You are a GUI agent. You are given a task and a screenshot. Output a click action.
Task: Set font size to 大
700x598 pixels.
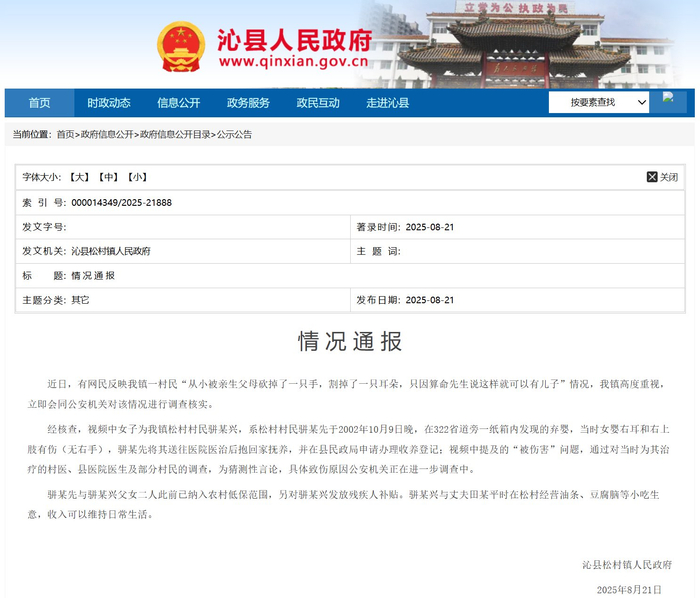pyautogui.click(x=79, y=177)
